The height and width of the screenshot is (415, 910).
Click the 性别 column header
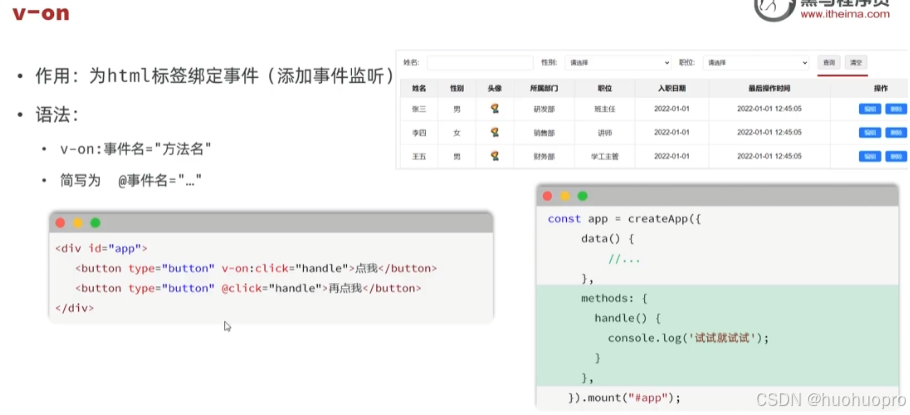click(x=457, y=88)
